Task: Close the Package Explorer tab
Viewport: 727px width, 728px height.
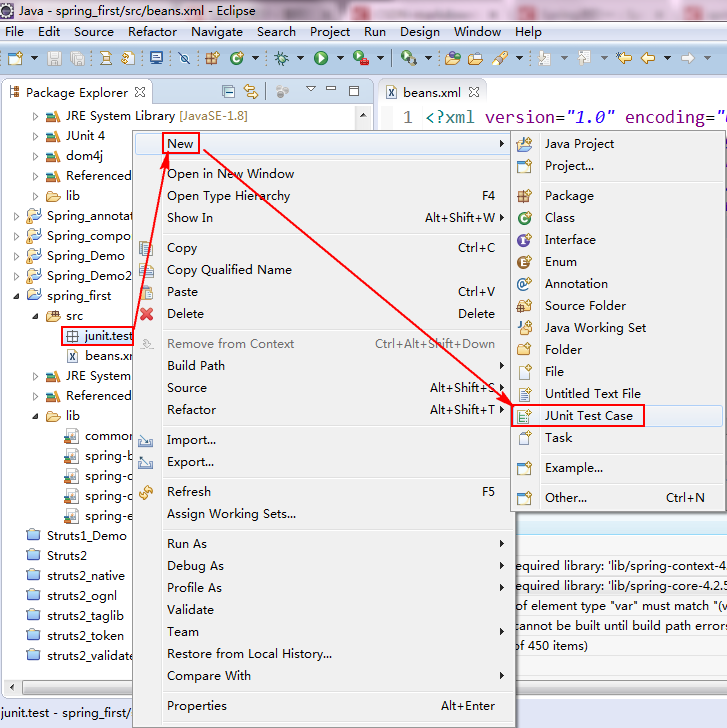Action: 140,92
